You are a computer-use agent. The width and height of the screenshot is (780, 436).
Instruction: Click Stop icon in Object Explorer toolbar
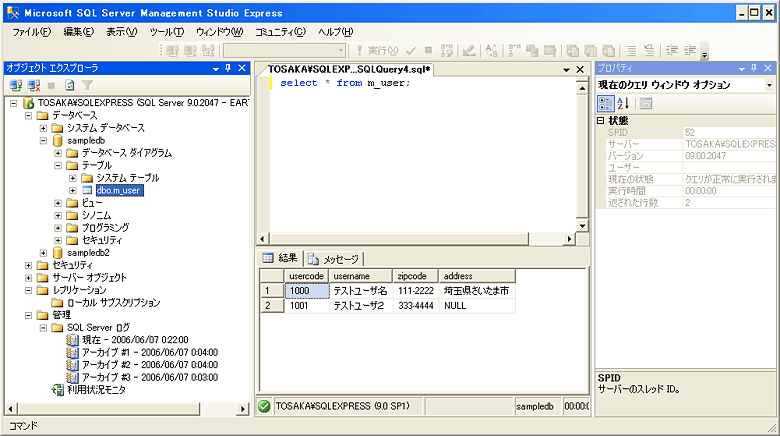[51, 86]
